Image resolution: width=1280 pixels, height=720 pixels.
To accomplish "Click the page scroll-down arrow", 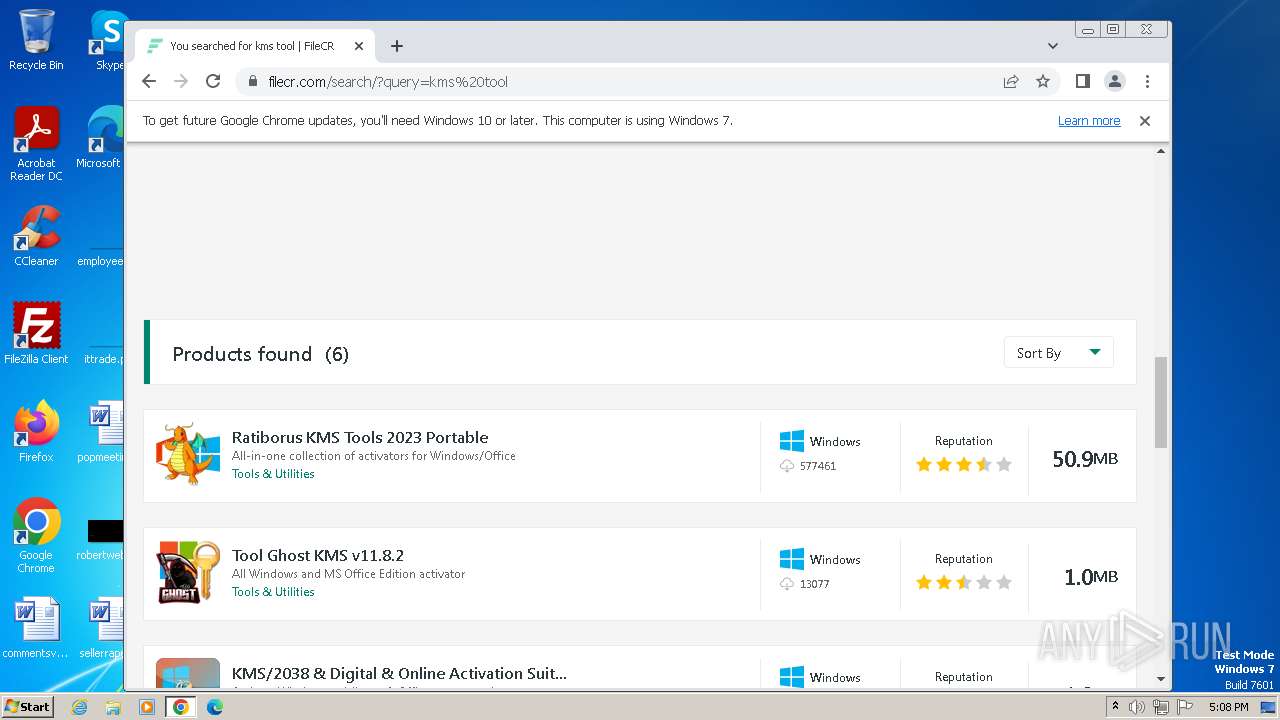I will (1161, 679).
